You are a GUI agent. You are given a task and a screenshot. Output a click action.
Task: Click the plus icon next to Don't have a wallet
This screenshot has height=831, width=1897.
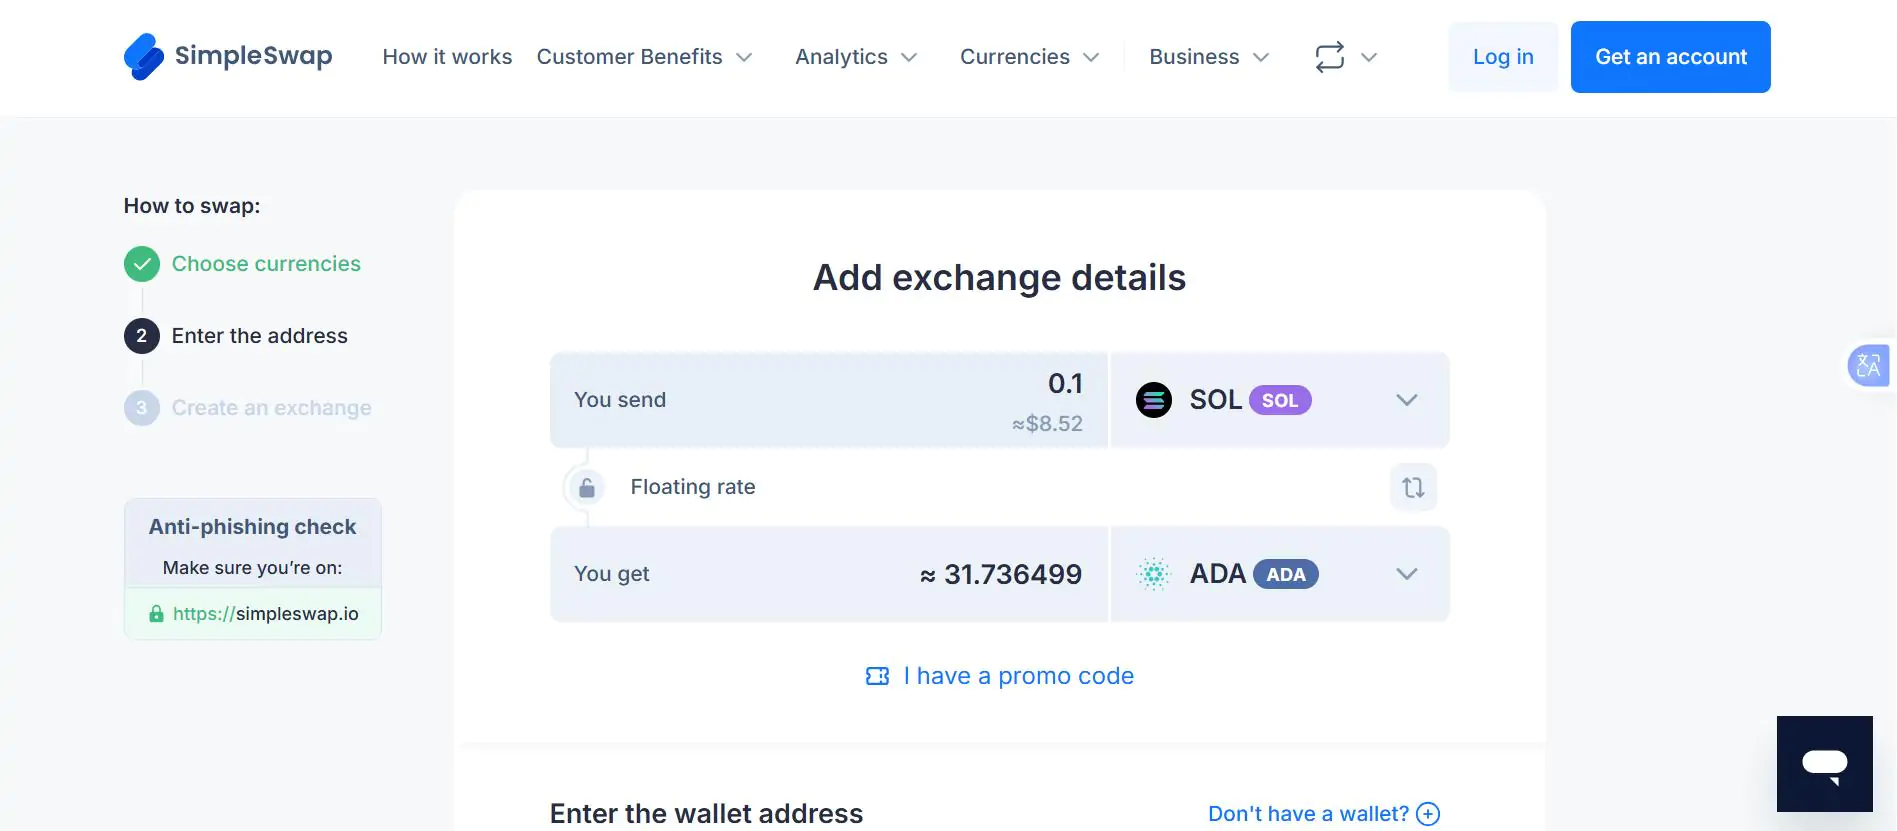pyautogui.click(x=1429, y=813)
